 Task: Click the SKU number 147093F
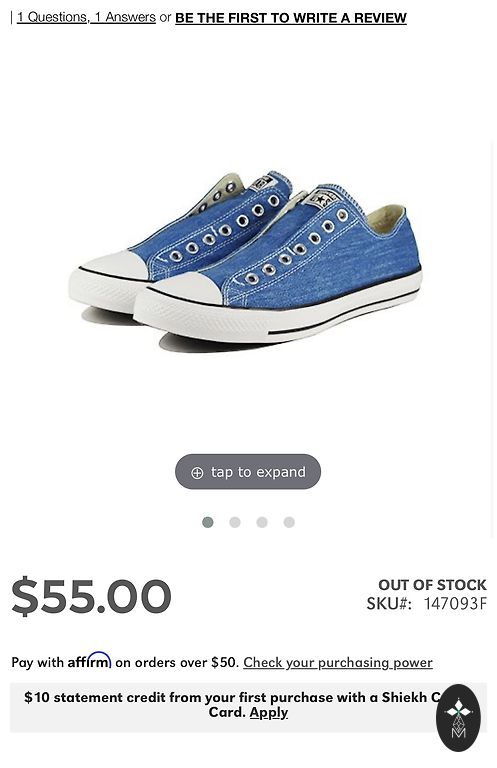pyautogui.click(x=455, y=603)
